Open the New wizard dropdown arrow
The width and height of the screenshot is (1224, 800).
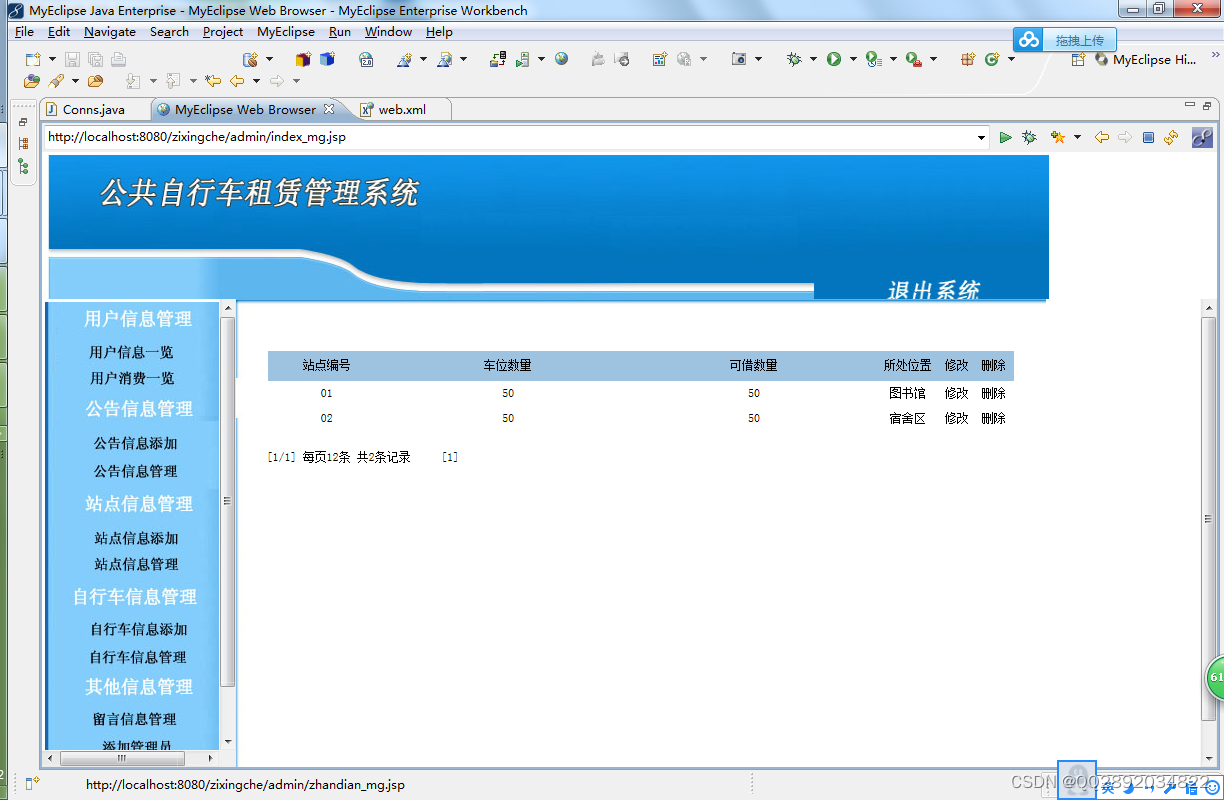tap(51, 58)
